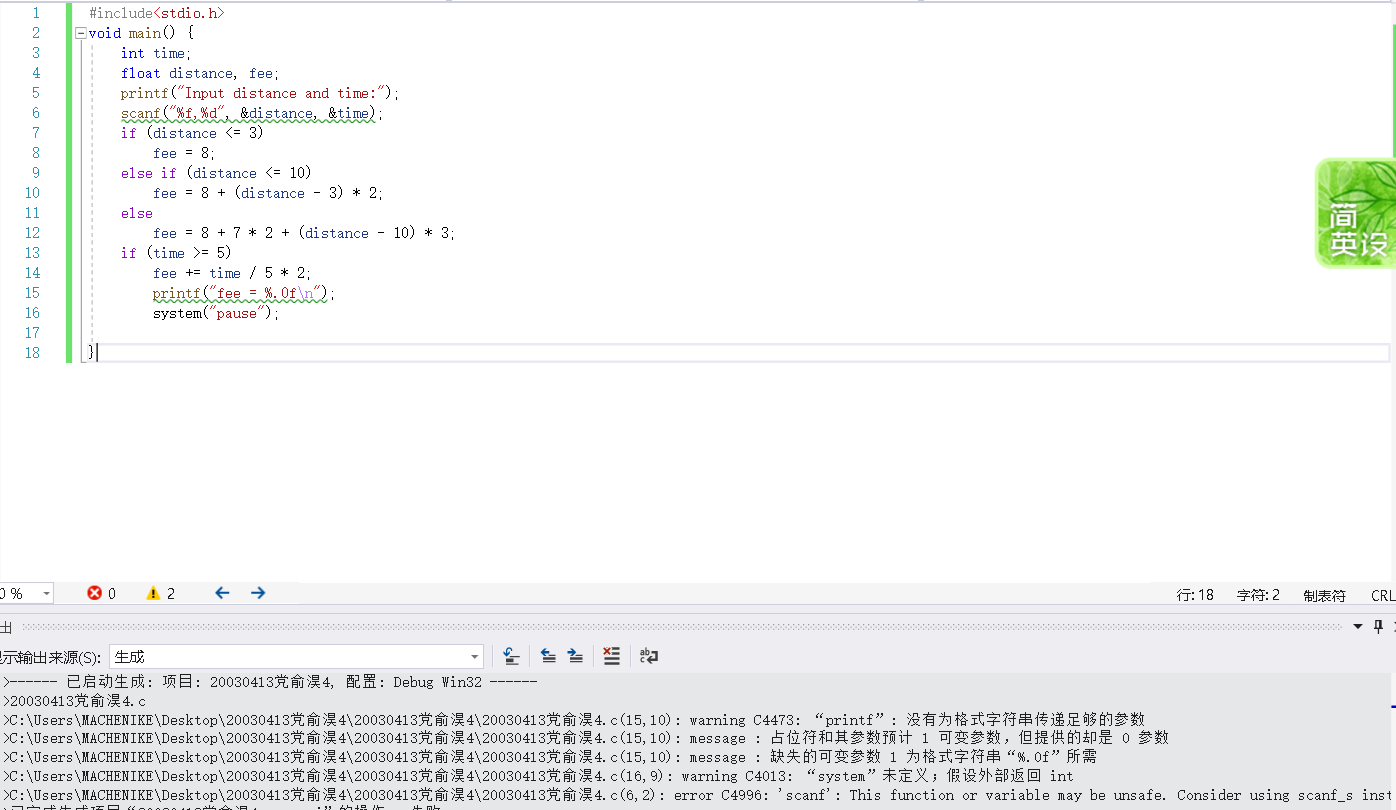Click the 已启动生成 build started output line
The width and height of the screenshot is (1396, 810).
[270, 682]
